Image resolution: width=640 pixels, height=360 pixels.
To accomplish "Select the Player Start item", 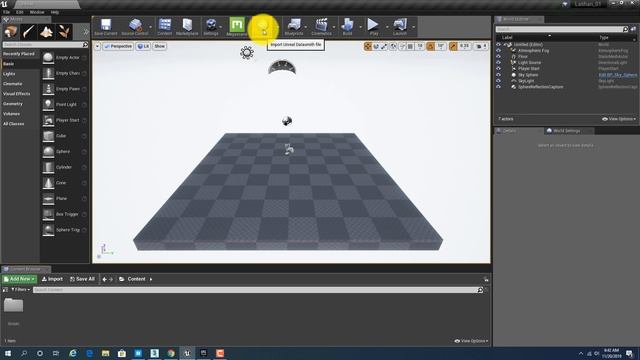I will tap(64, 120).
